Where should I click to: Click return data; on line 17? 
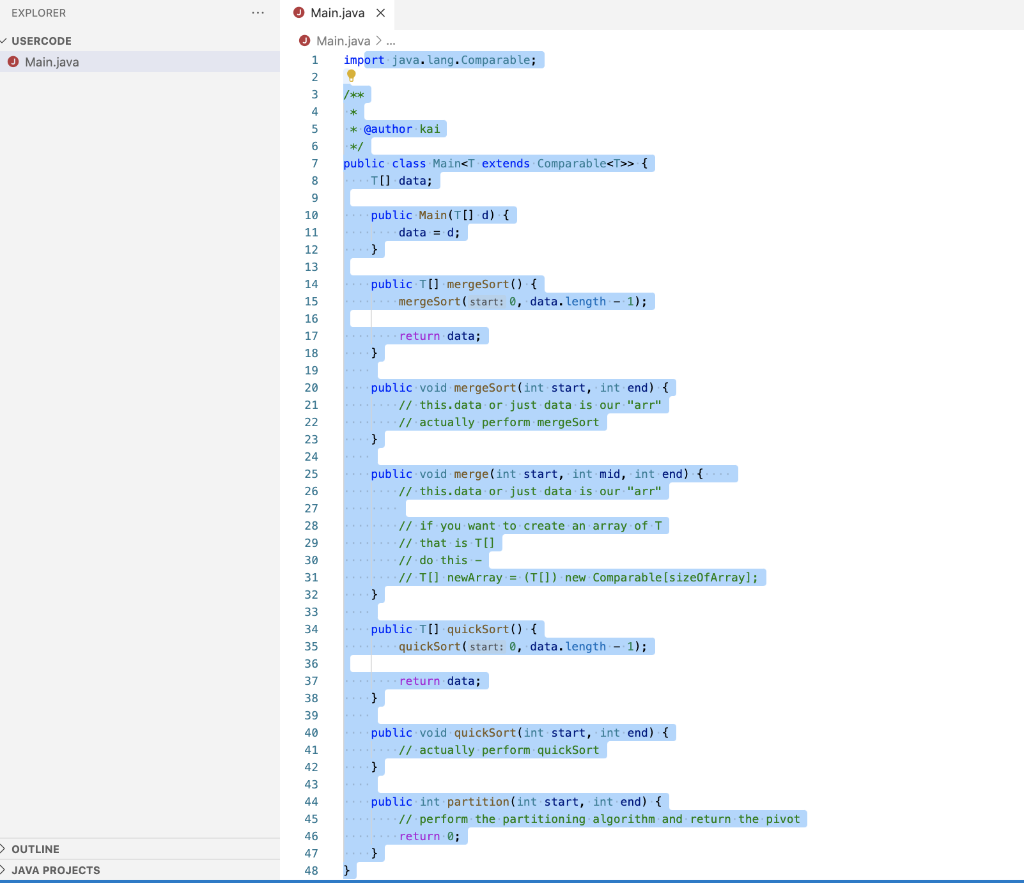coord(440,336)
